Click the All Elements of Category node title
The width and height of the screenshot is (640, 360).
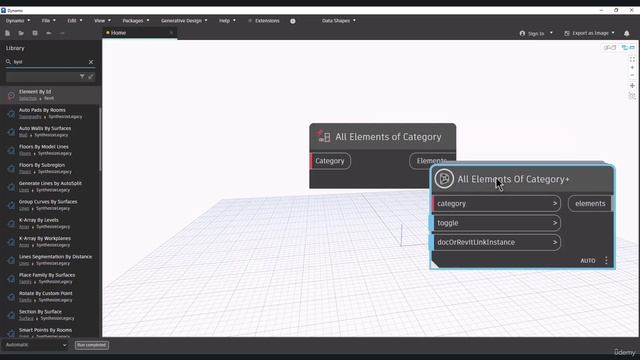(388, 137)
